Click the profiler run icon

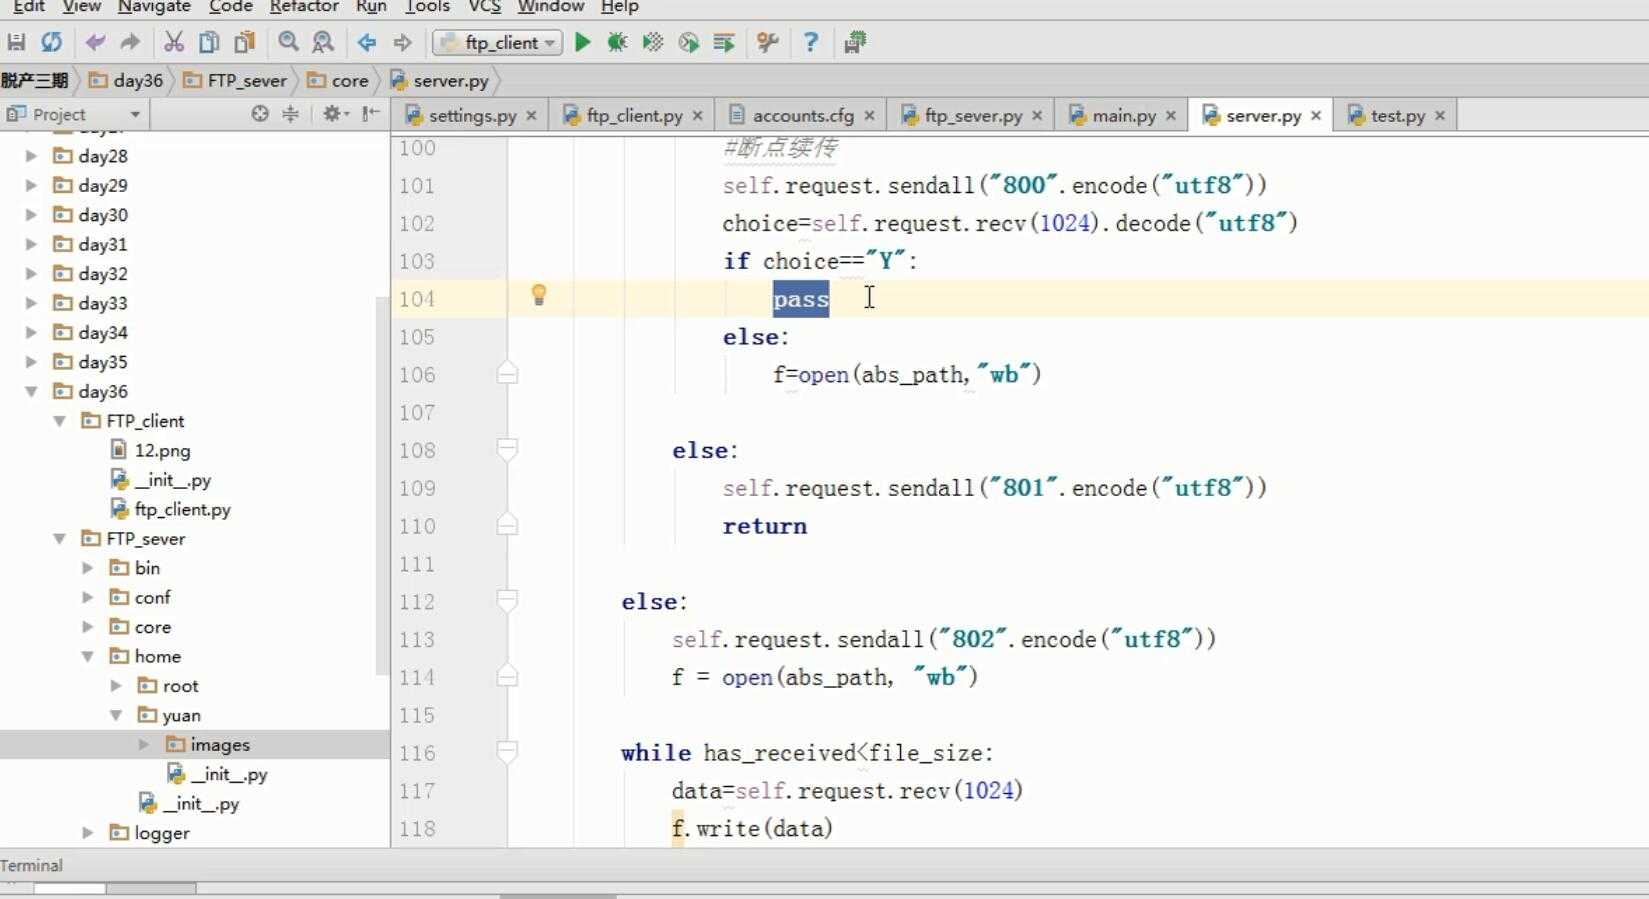[688, 42]
